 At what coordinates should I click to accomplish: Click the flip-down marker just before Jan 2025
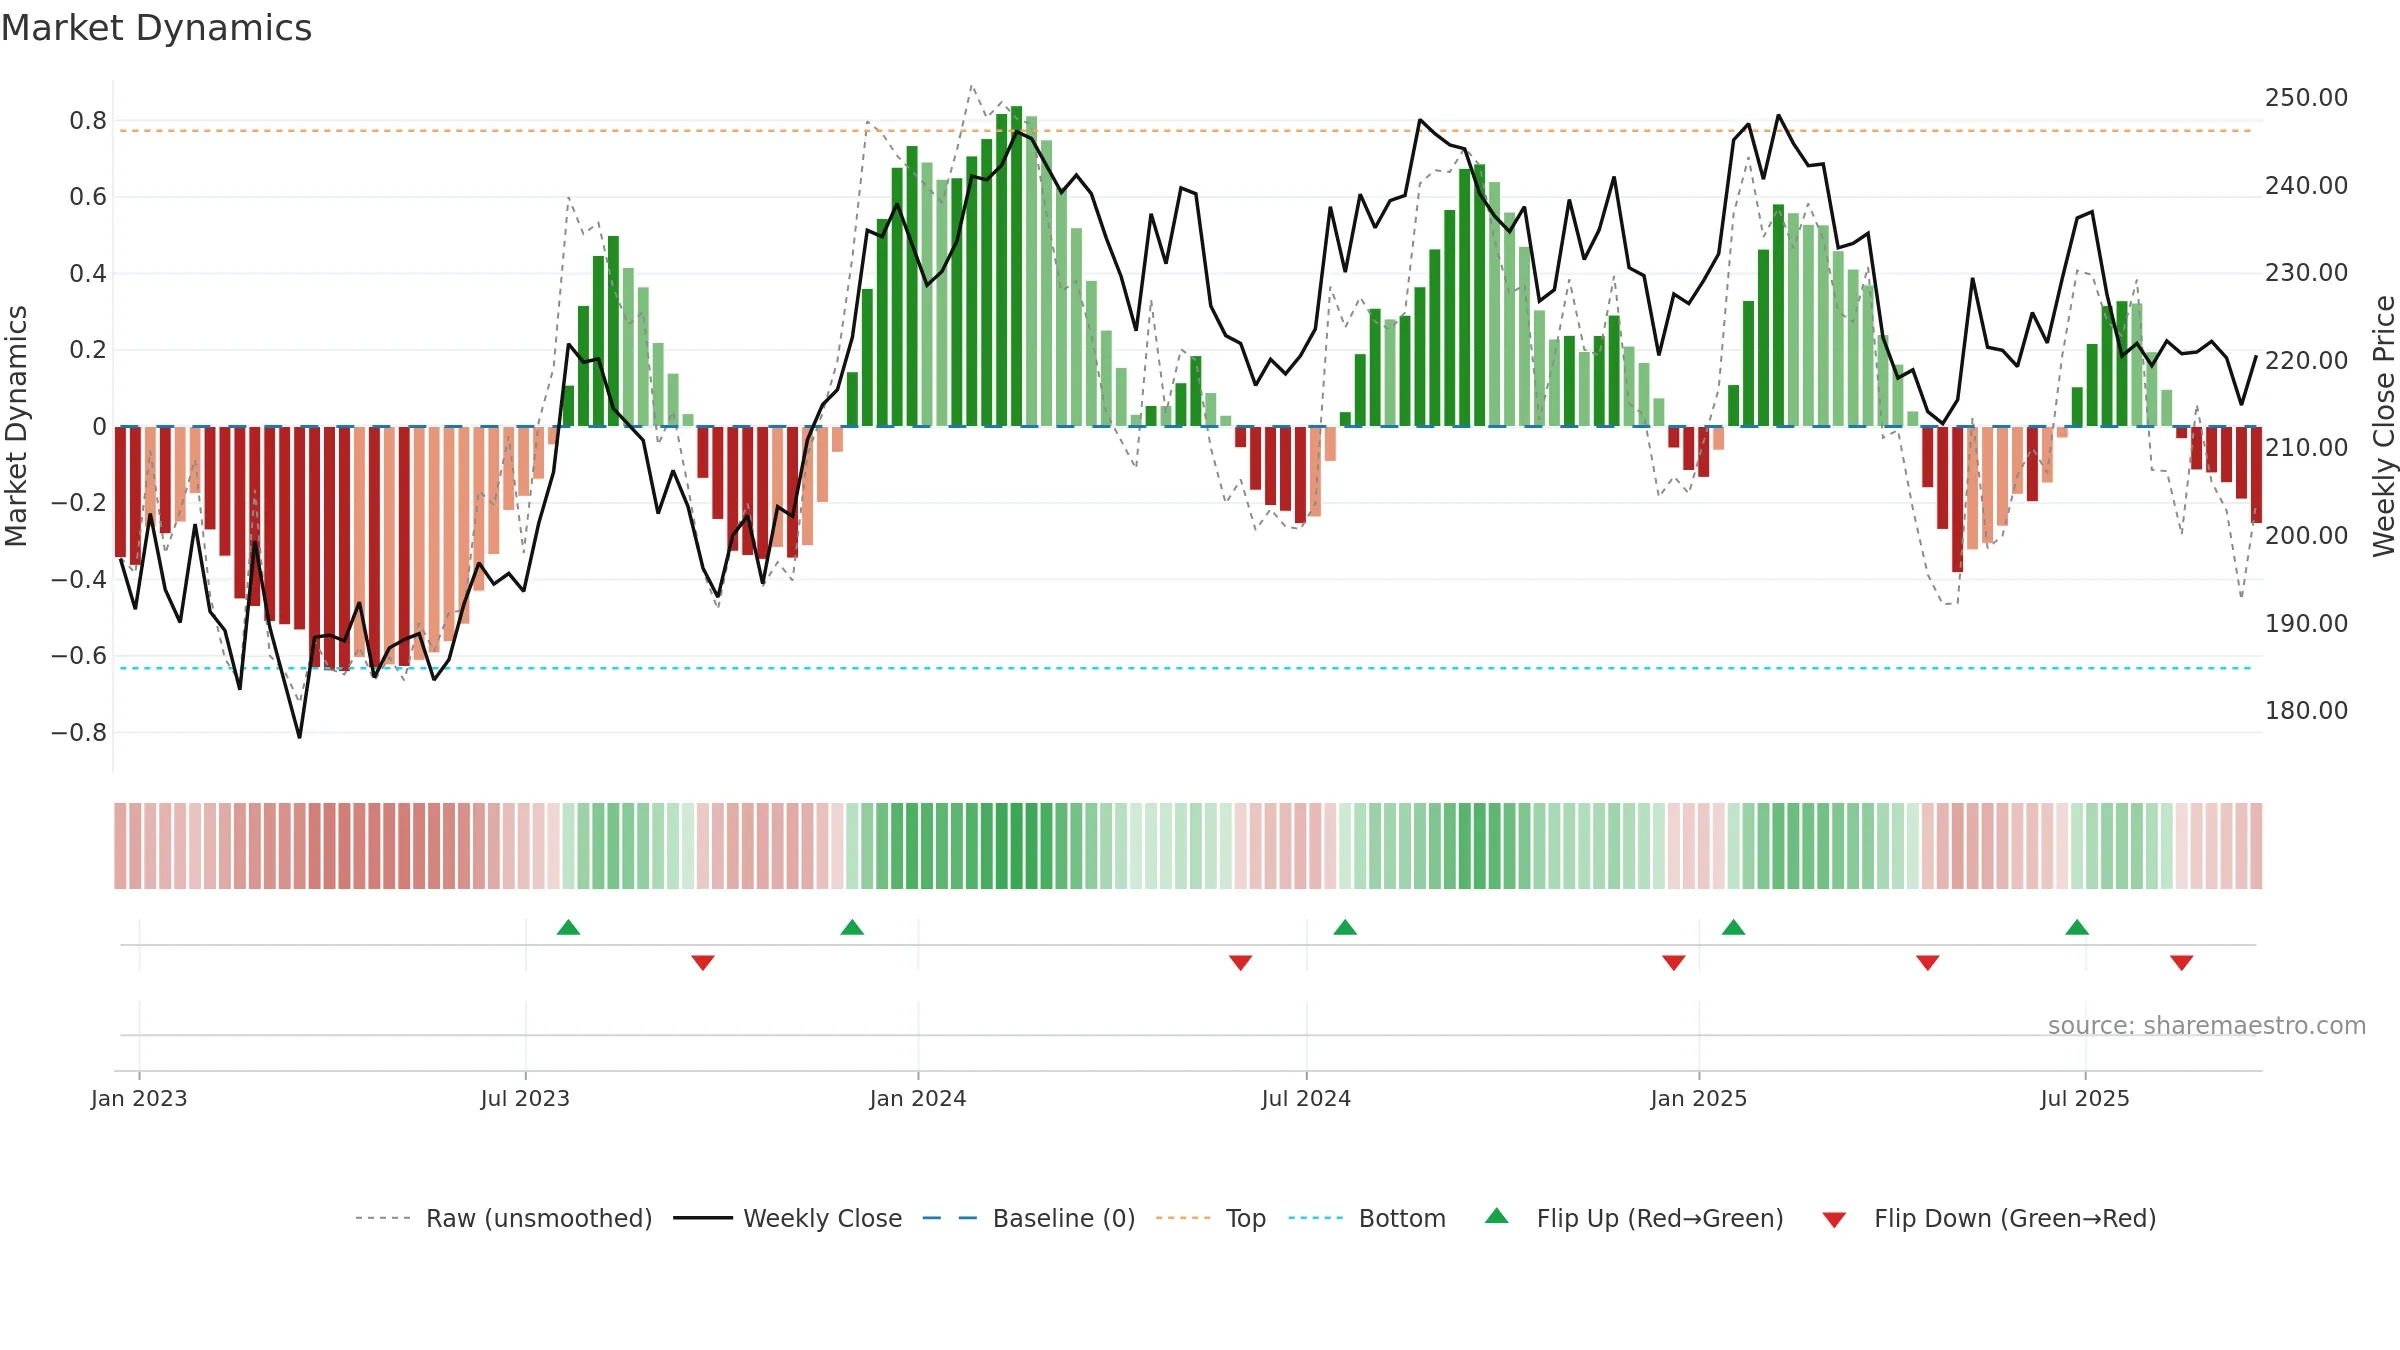pyautogui.click(x=1674, y=962)
